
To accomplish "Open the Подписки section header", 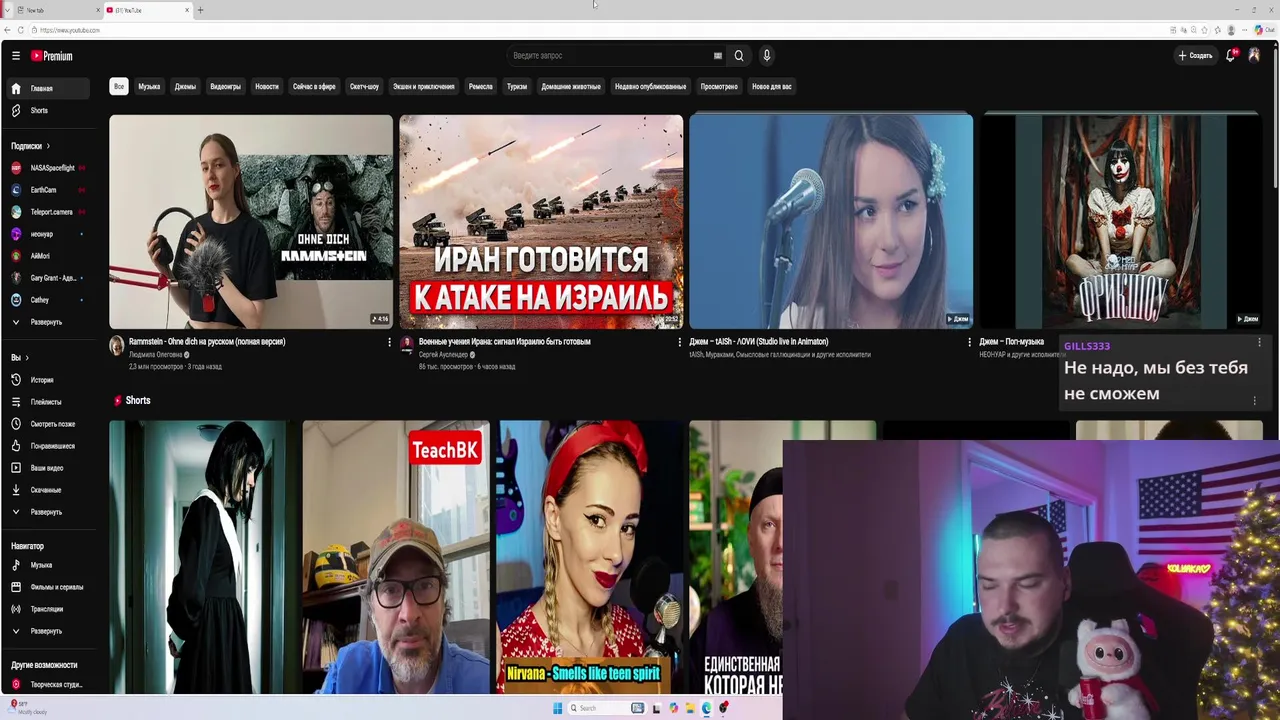I will pyautogui.click(x=30, y=146).
